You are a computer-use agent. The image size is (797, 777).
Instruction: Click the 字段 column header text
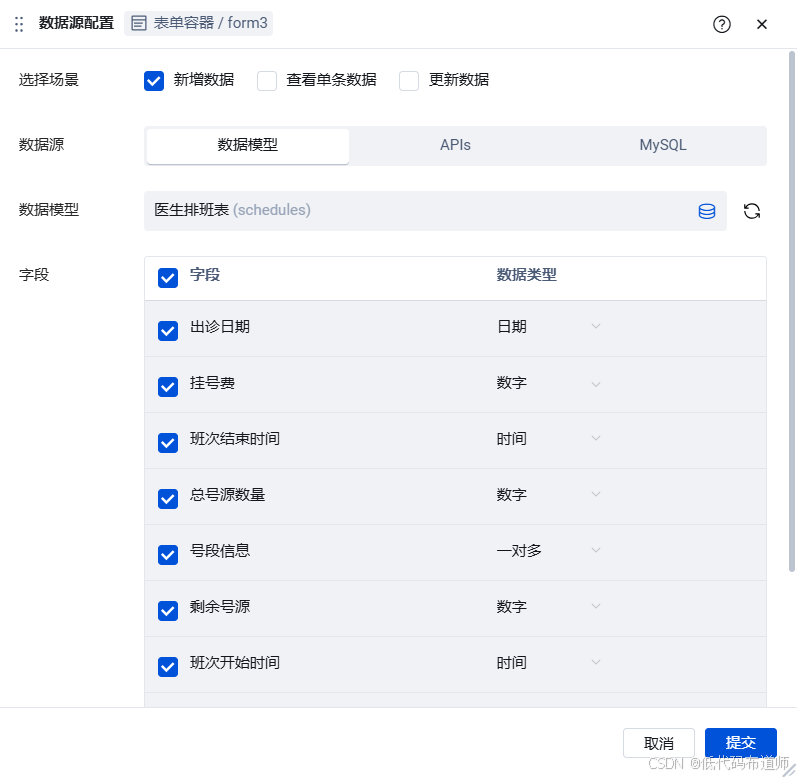205,275
